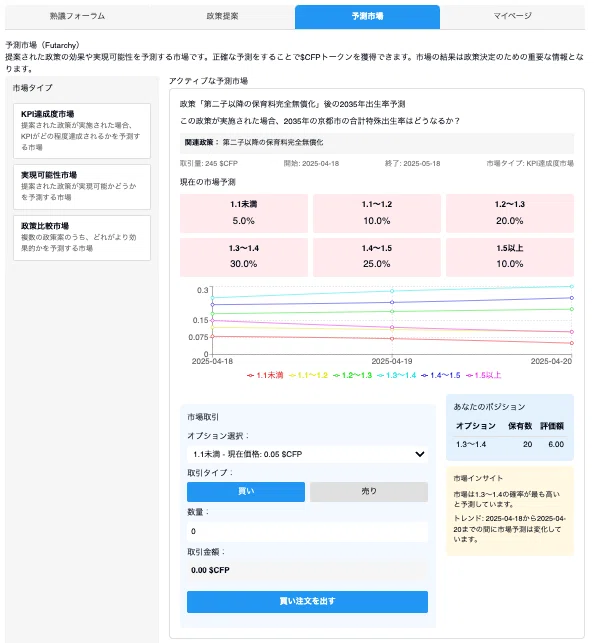Click the 開始: 2025-04-18 date label
The width and height of the screenshot is (595, 643).
pos(311,164)
